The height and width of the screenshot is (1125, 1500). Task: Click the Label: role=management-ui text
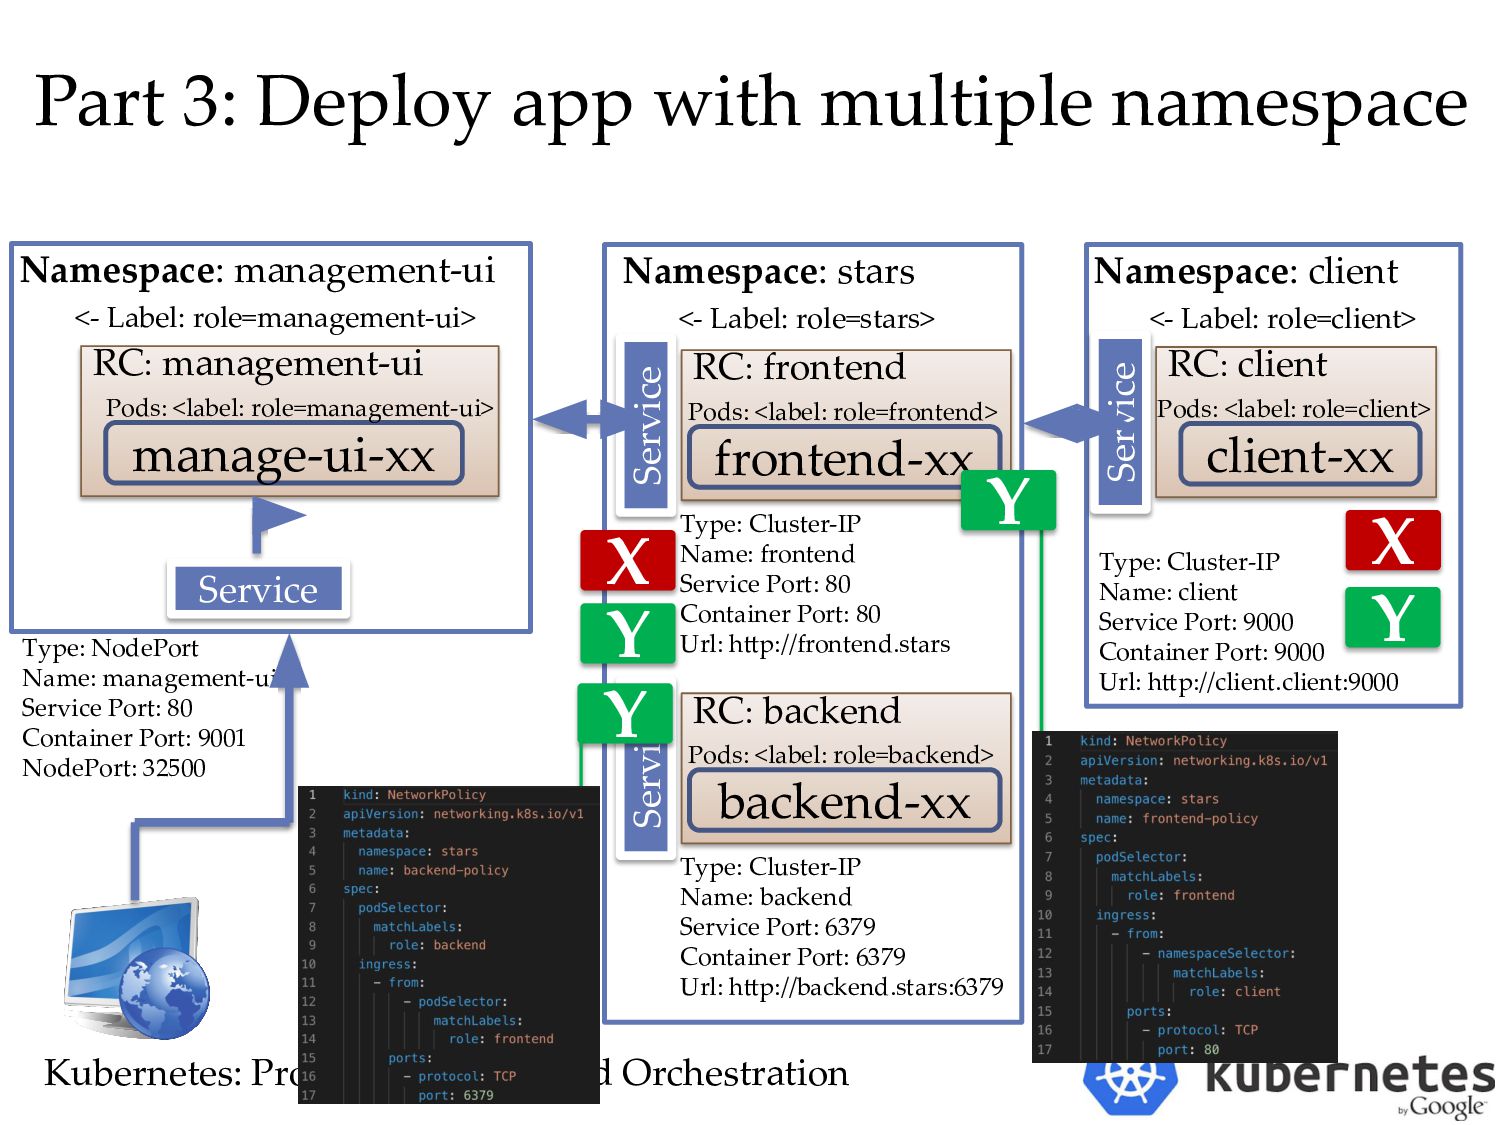(x=275, y=318)
